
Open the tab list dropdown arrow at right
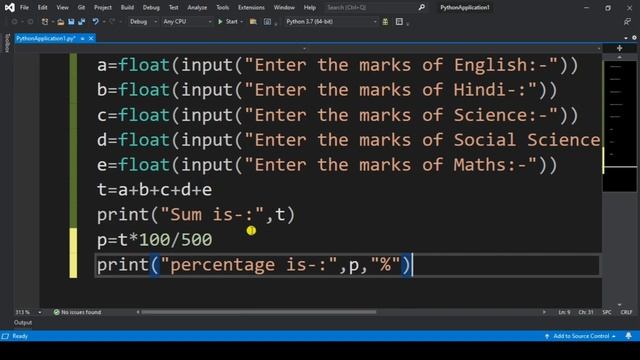pyautogui.click(x=626, y=38)
